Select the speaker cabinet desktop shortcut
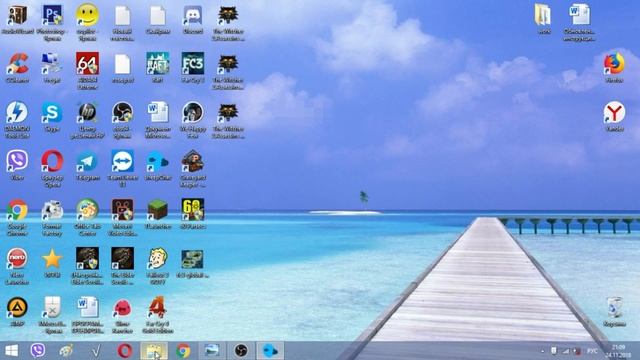 point(17,16)
